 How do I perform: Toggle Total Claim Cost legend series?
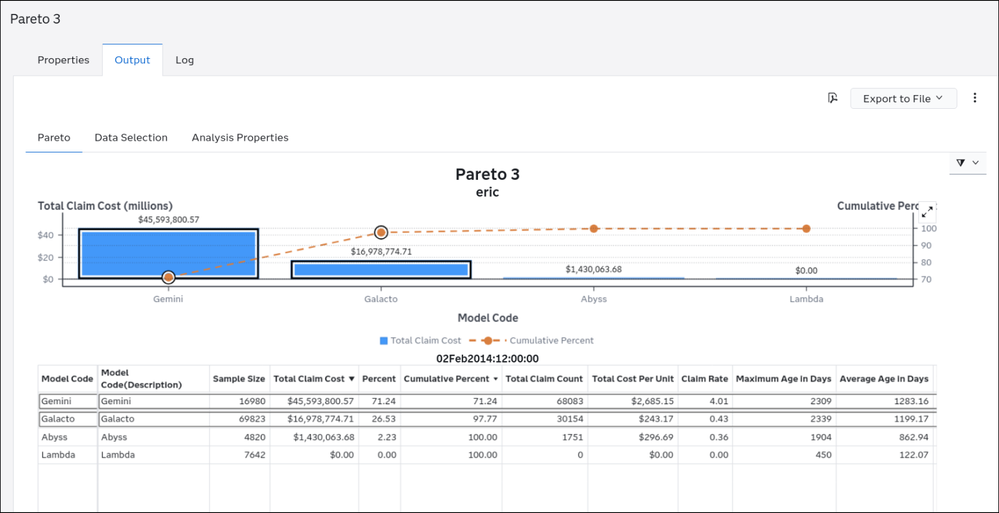tap(420, 340)
